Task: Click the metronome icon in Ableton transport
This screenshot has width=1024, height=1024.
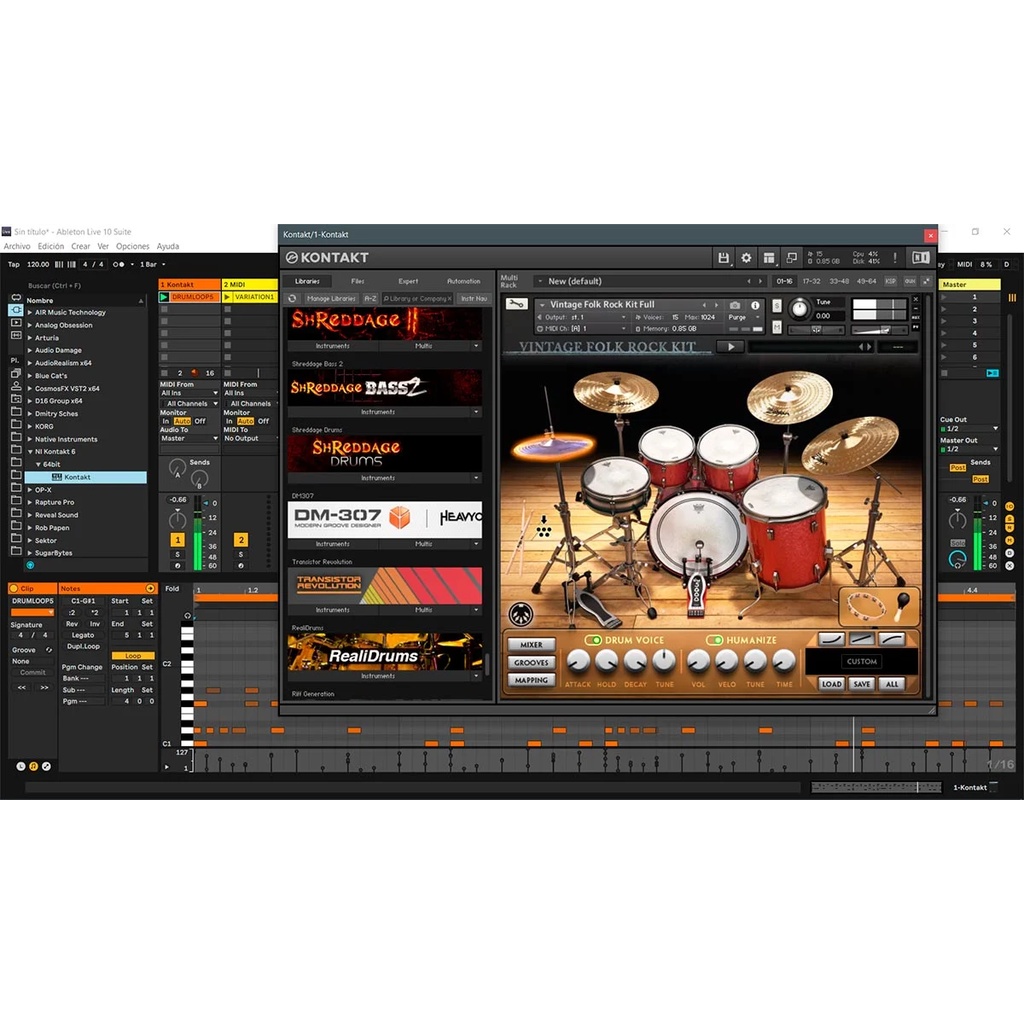Action: [118, 264]
